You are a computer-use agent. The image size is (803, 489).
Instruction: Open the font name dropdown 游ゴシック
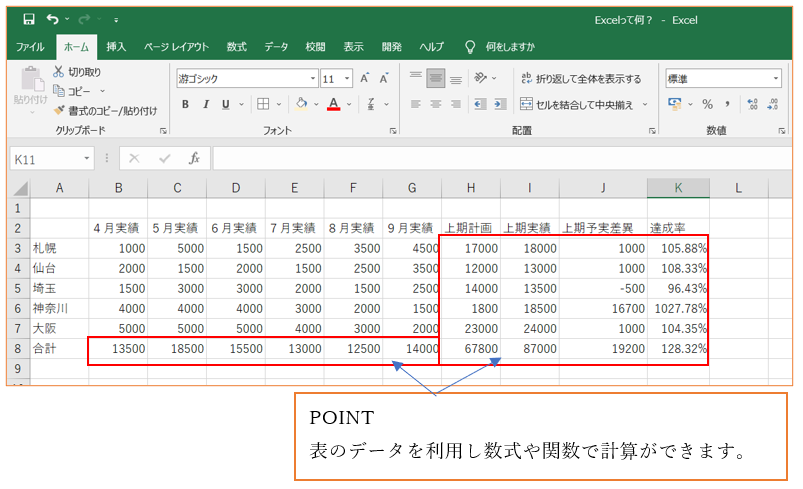click(x=312, y=78)
